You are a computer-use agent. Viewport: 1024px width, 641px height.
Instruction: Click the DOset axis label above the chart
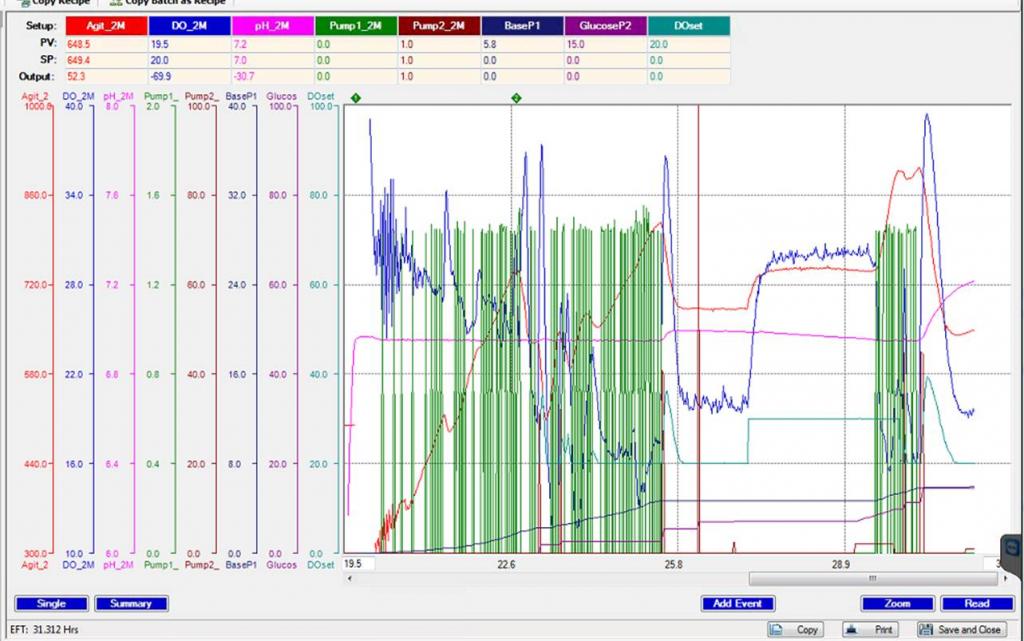pos(321,96)
